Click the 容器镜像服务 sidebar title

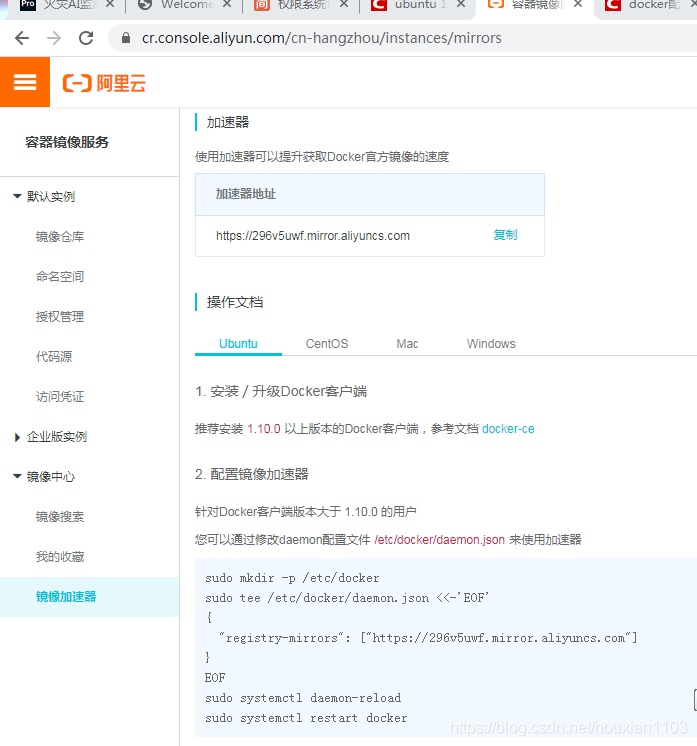click(67, 142)
